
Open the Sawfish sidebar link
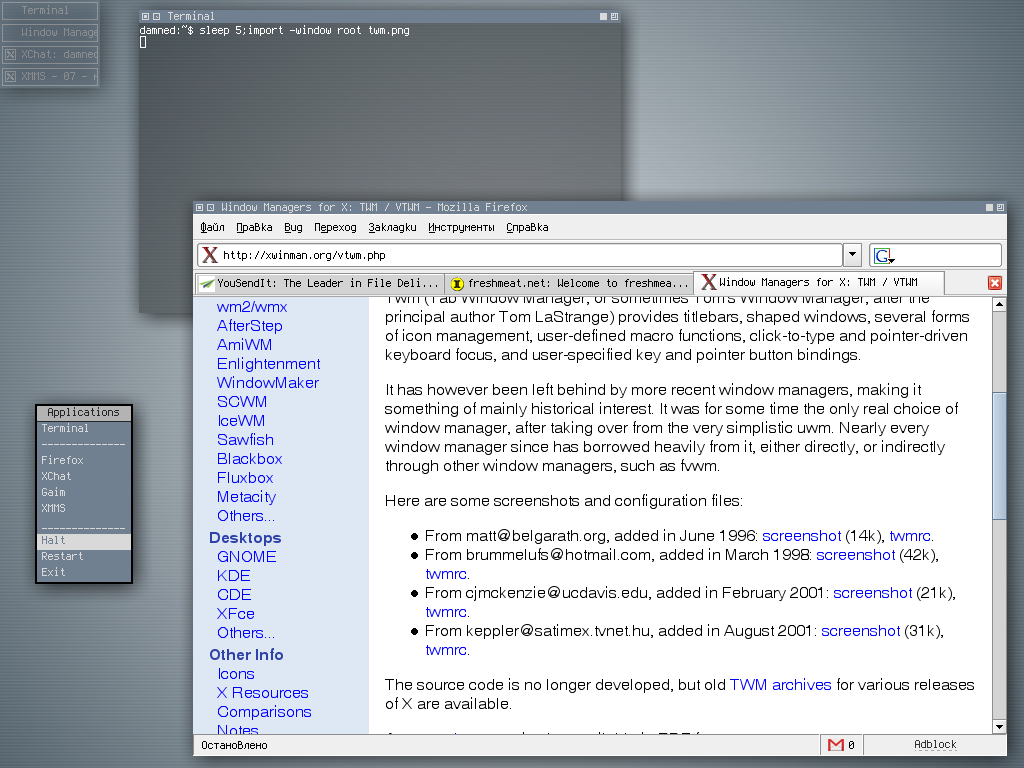tap(245, 440)
